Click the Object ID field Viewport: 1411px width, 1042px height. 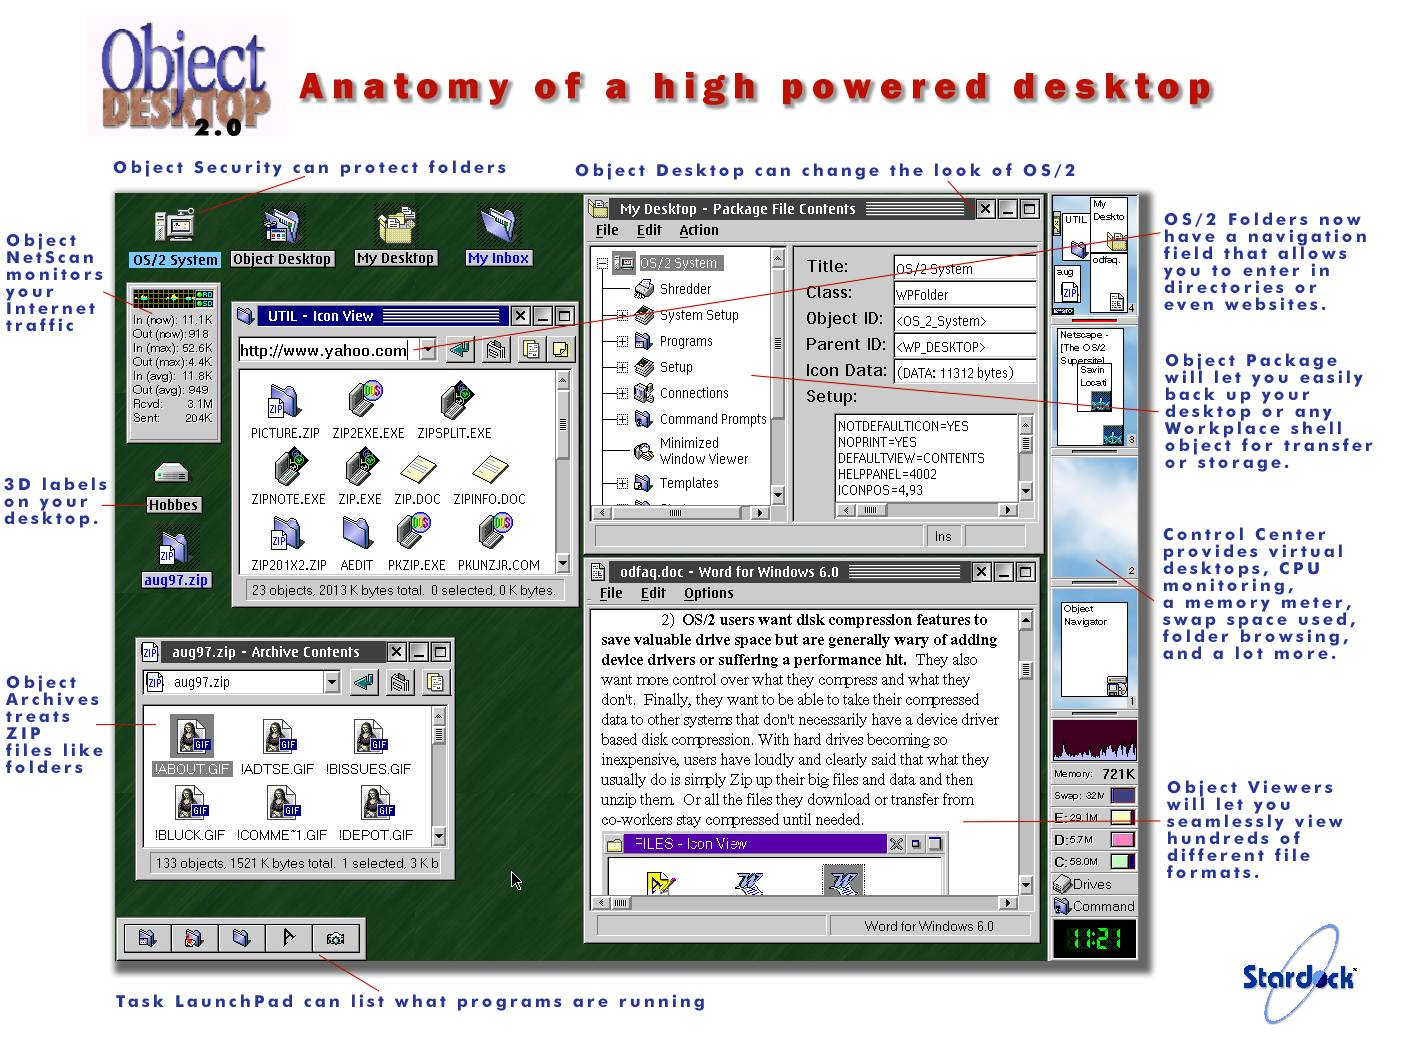point(964,320)
